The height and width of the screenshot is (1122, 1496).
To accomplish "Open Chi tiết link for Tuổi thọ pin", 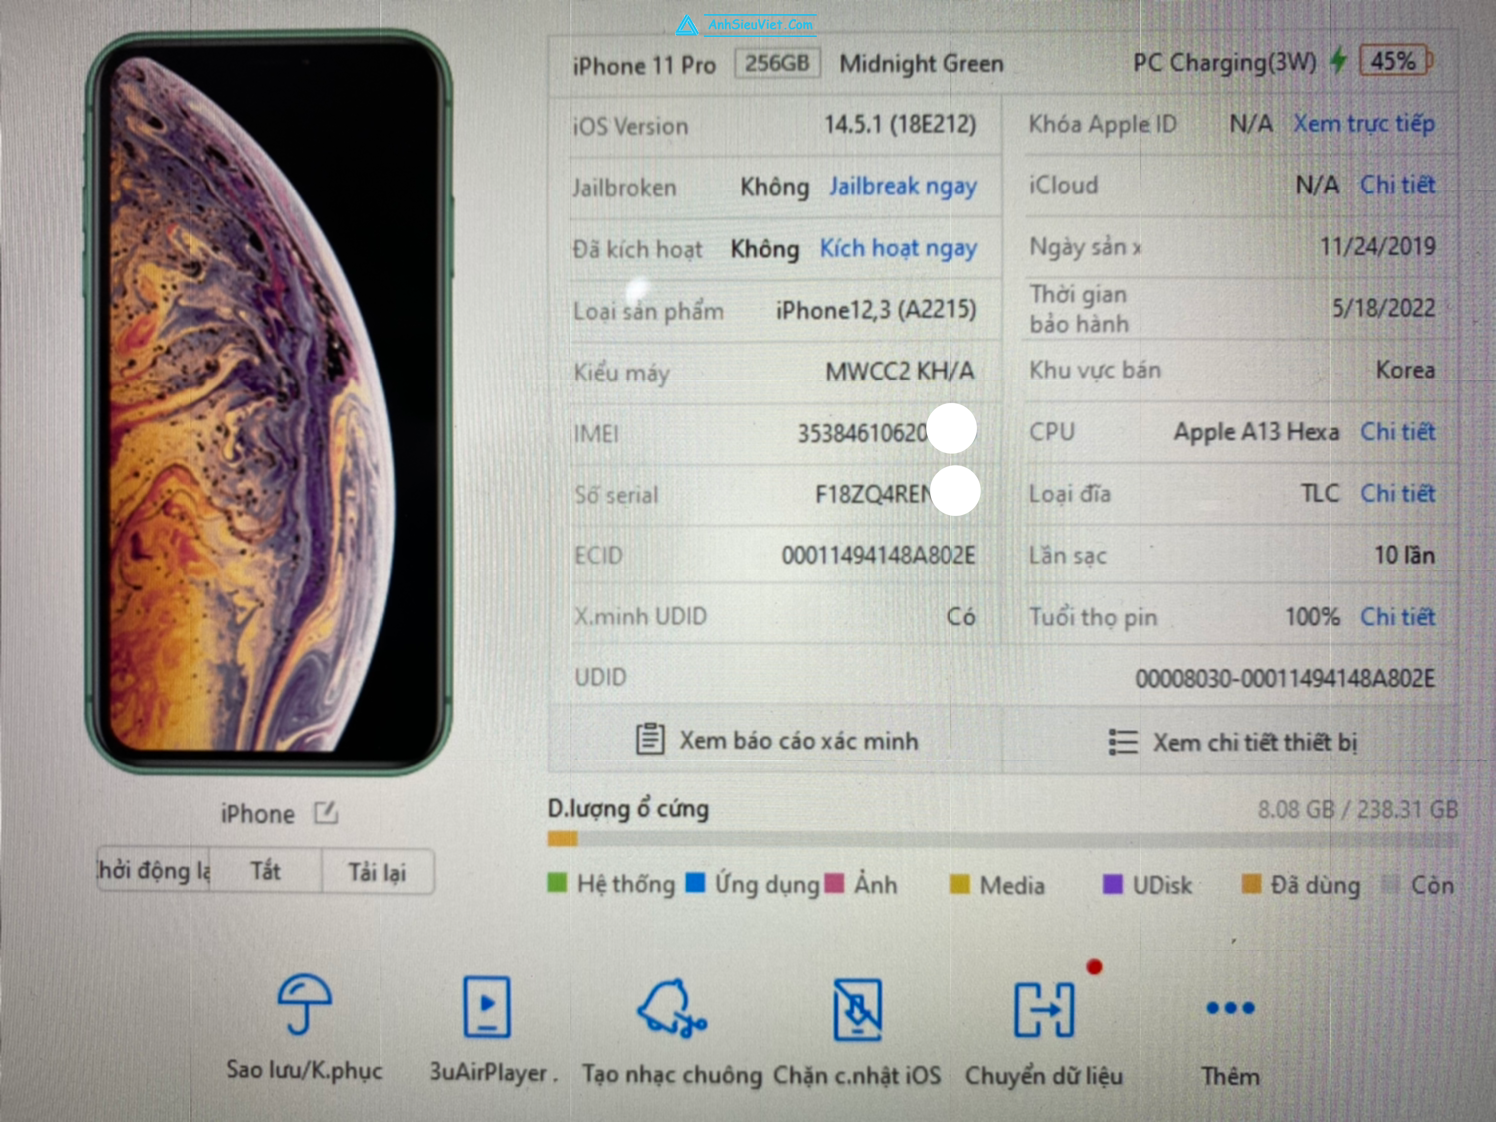I will coord(1397,617).
